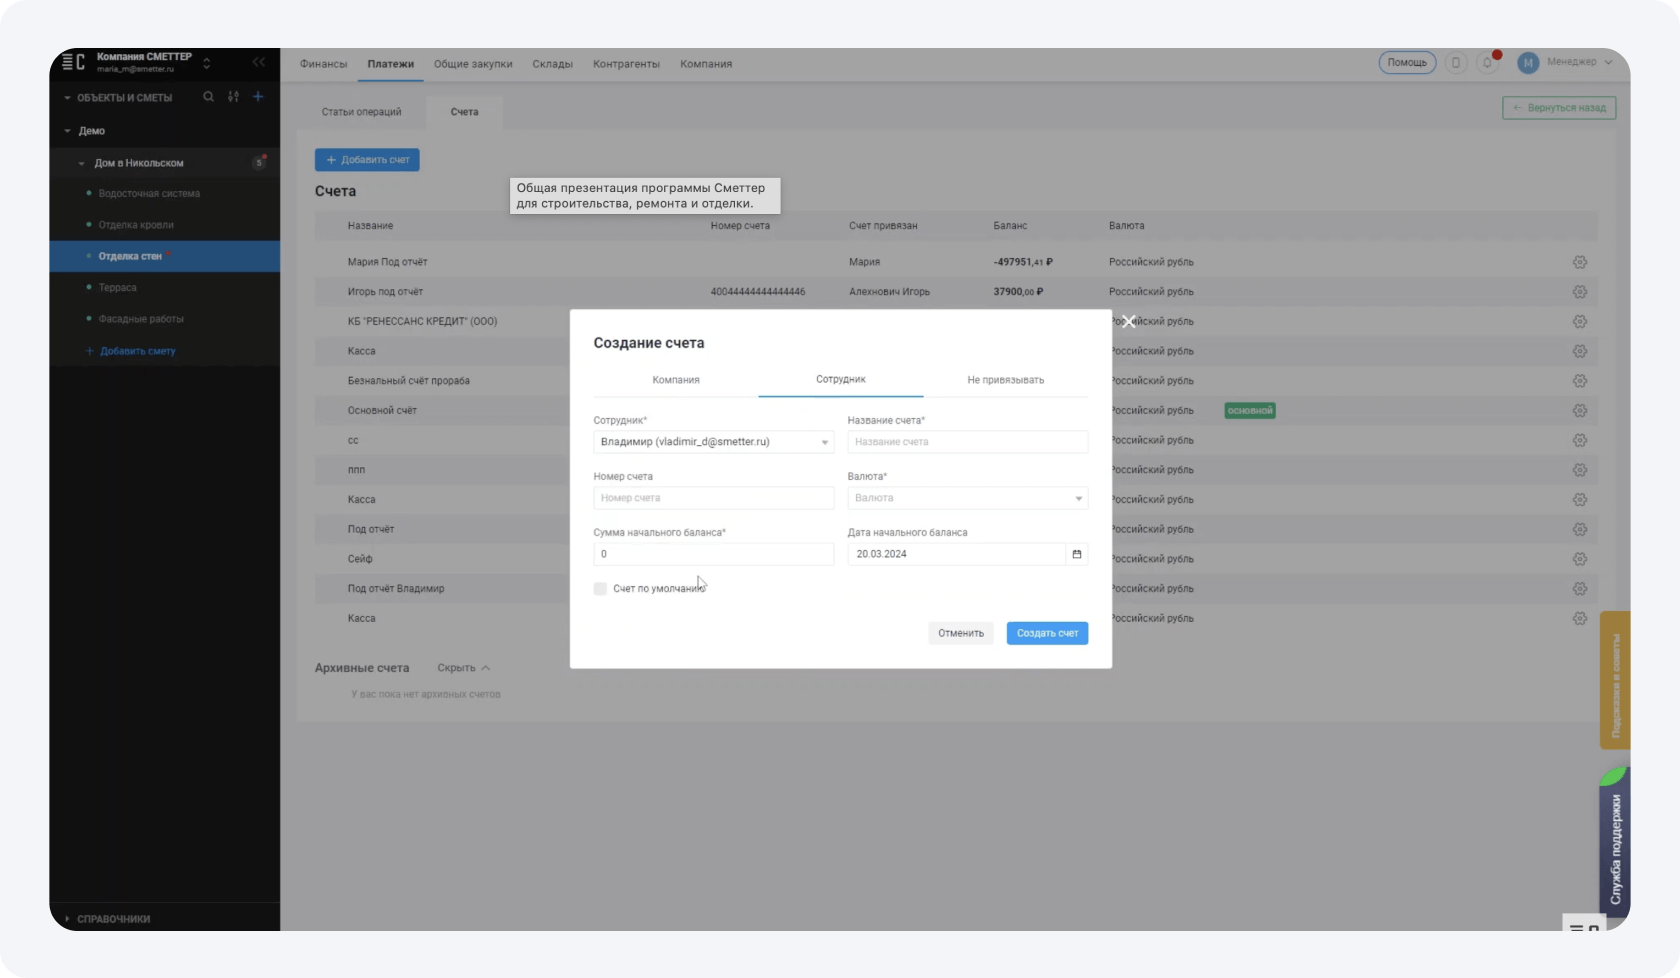Enable the Счет по умолчанию checkbox

[600, 589]
